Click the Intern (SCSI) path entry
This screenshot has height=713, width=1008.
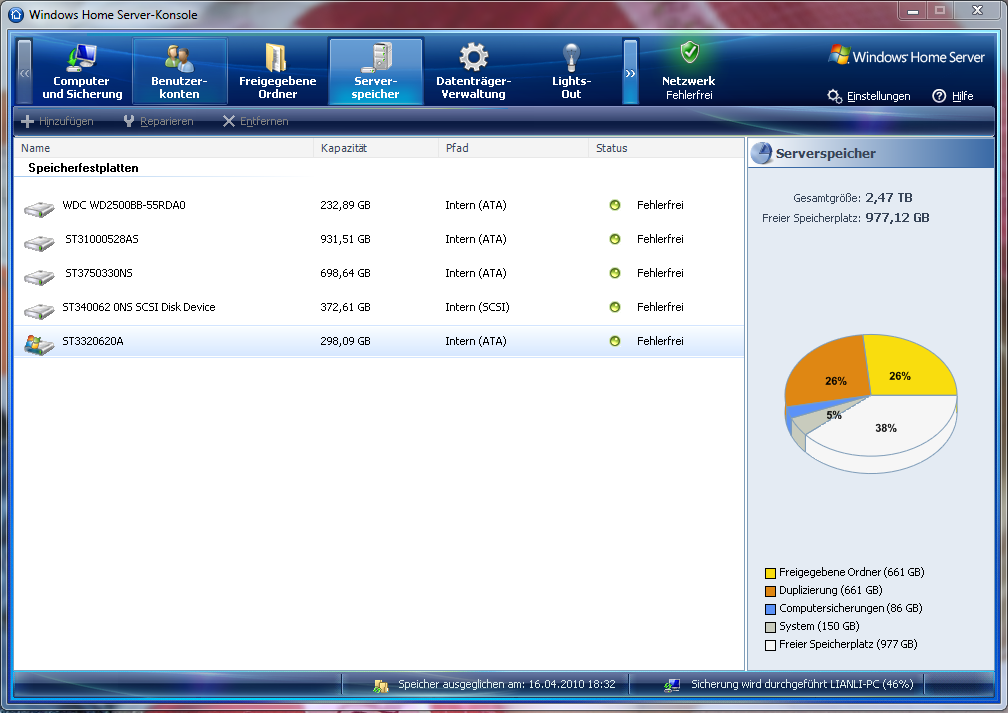coord(477,307)
